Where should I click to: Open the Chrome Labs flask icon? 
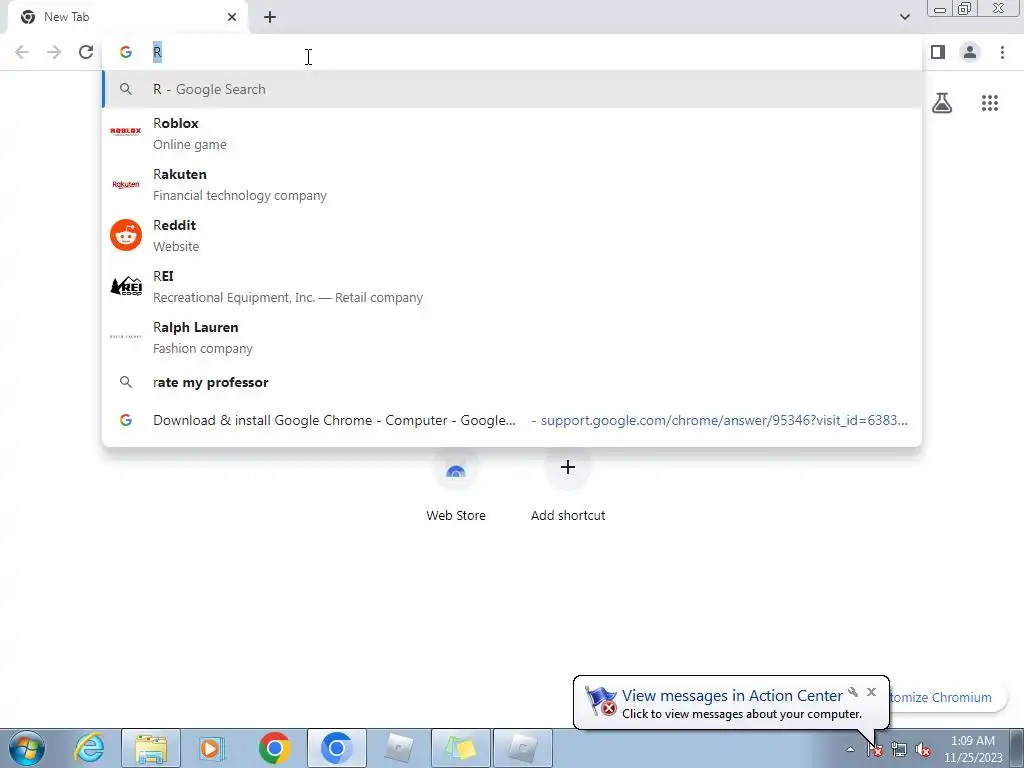coord(942,103)
